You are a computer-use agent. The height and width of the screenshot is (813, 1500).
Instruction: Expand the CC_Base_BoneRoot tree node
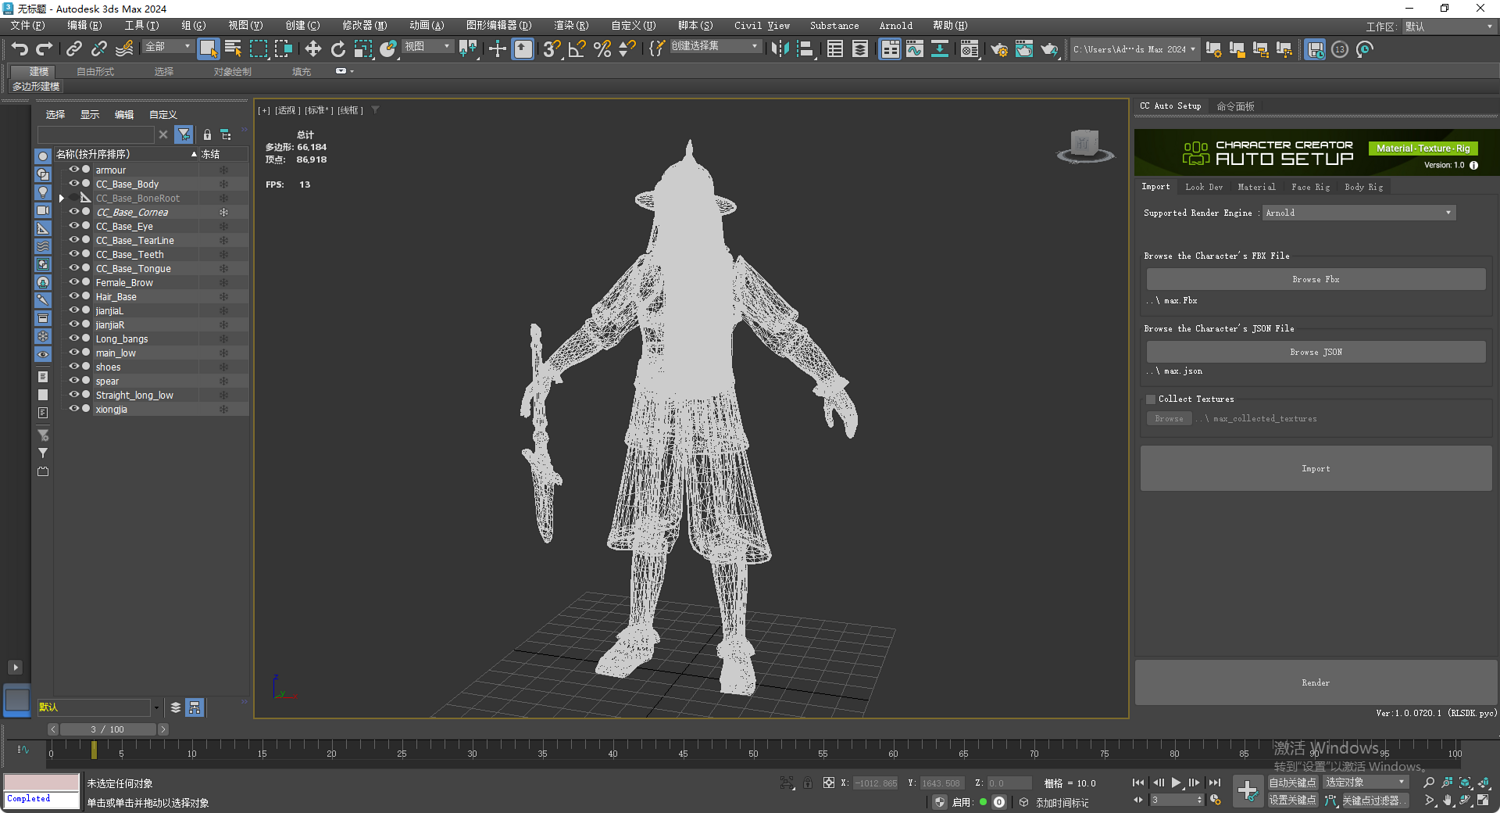[x=62, y=199]
